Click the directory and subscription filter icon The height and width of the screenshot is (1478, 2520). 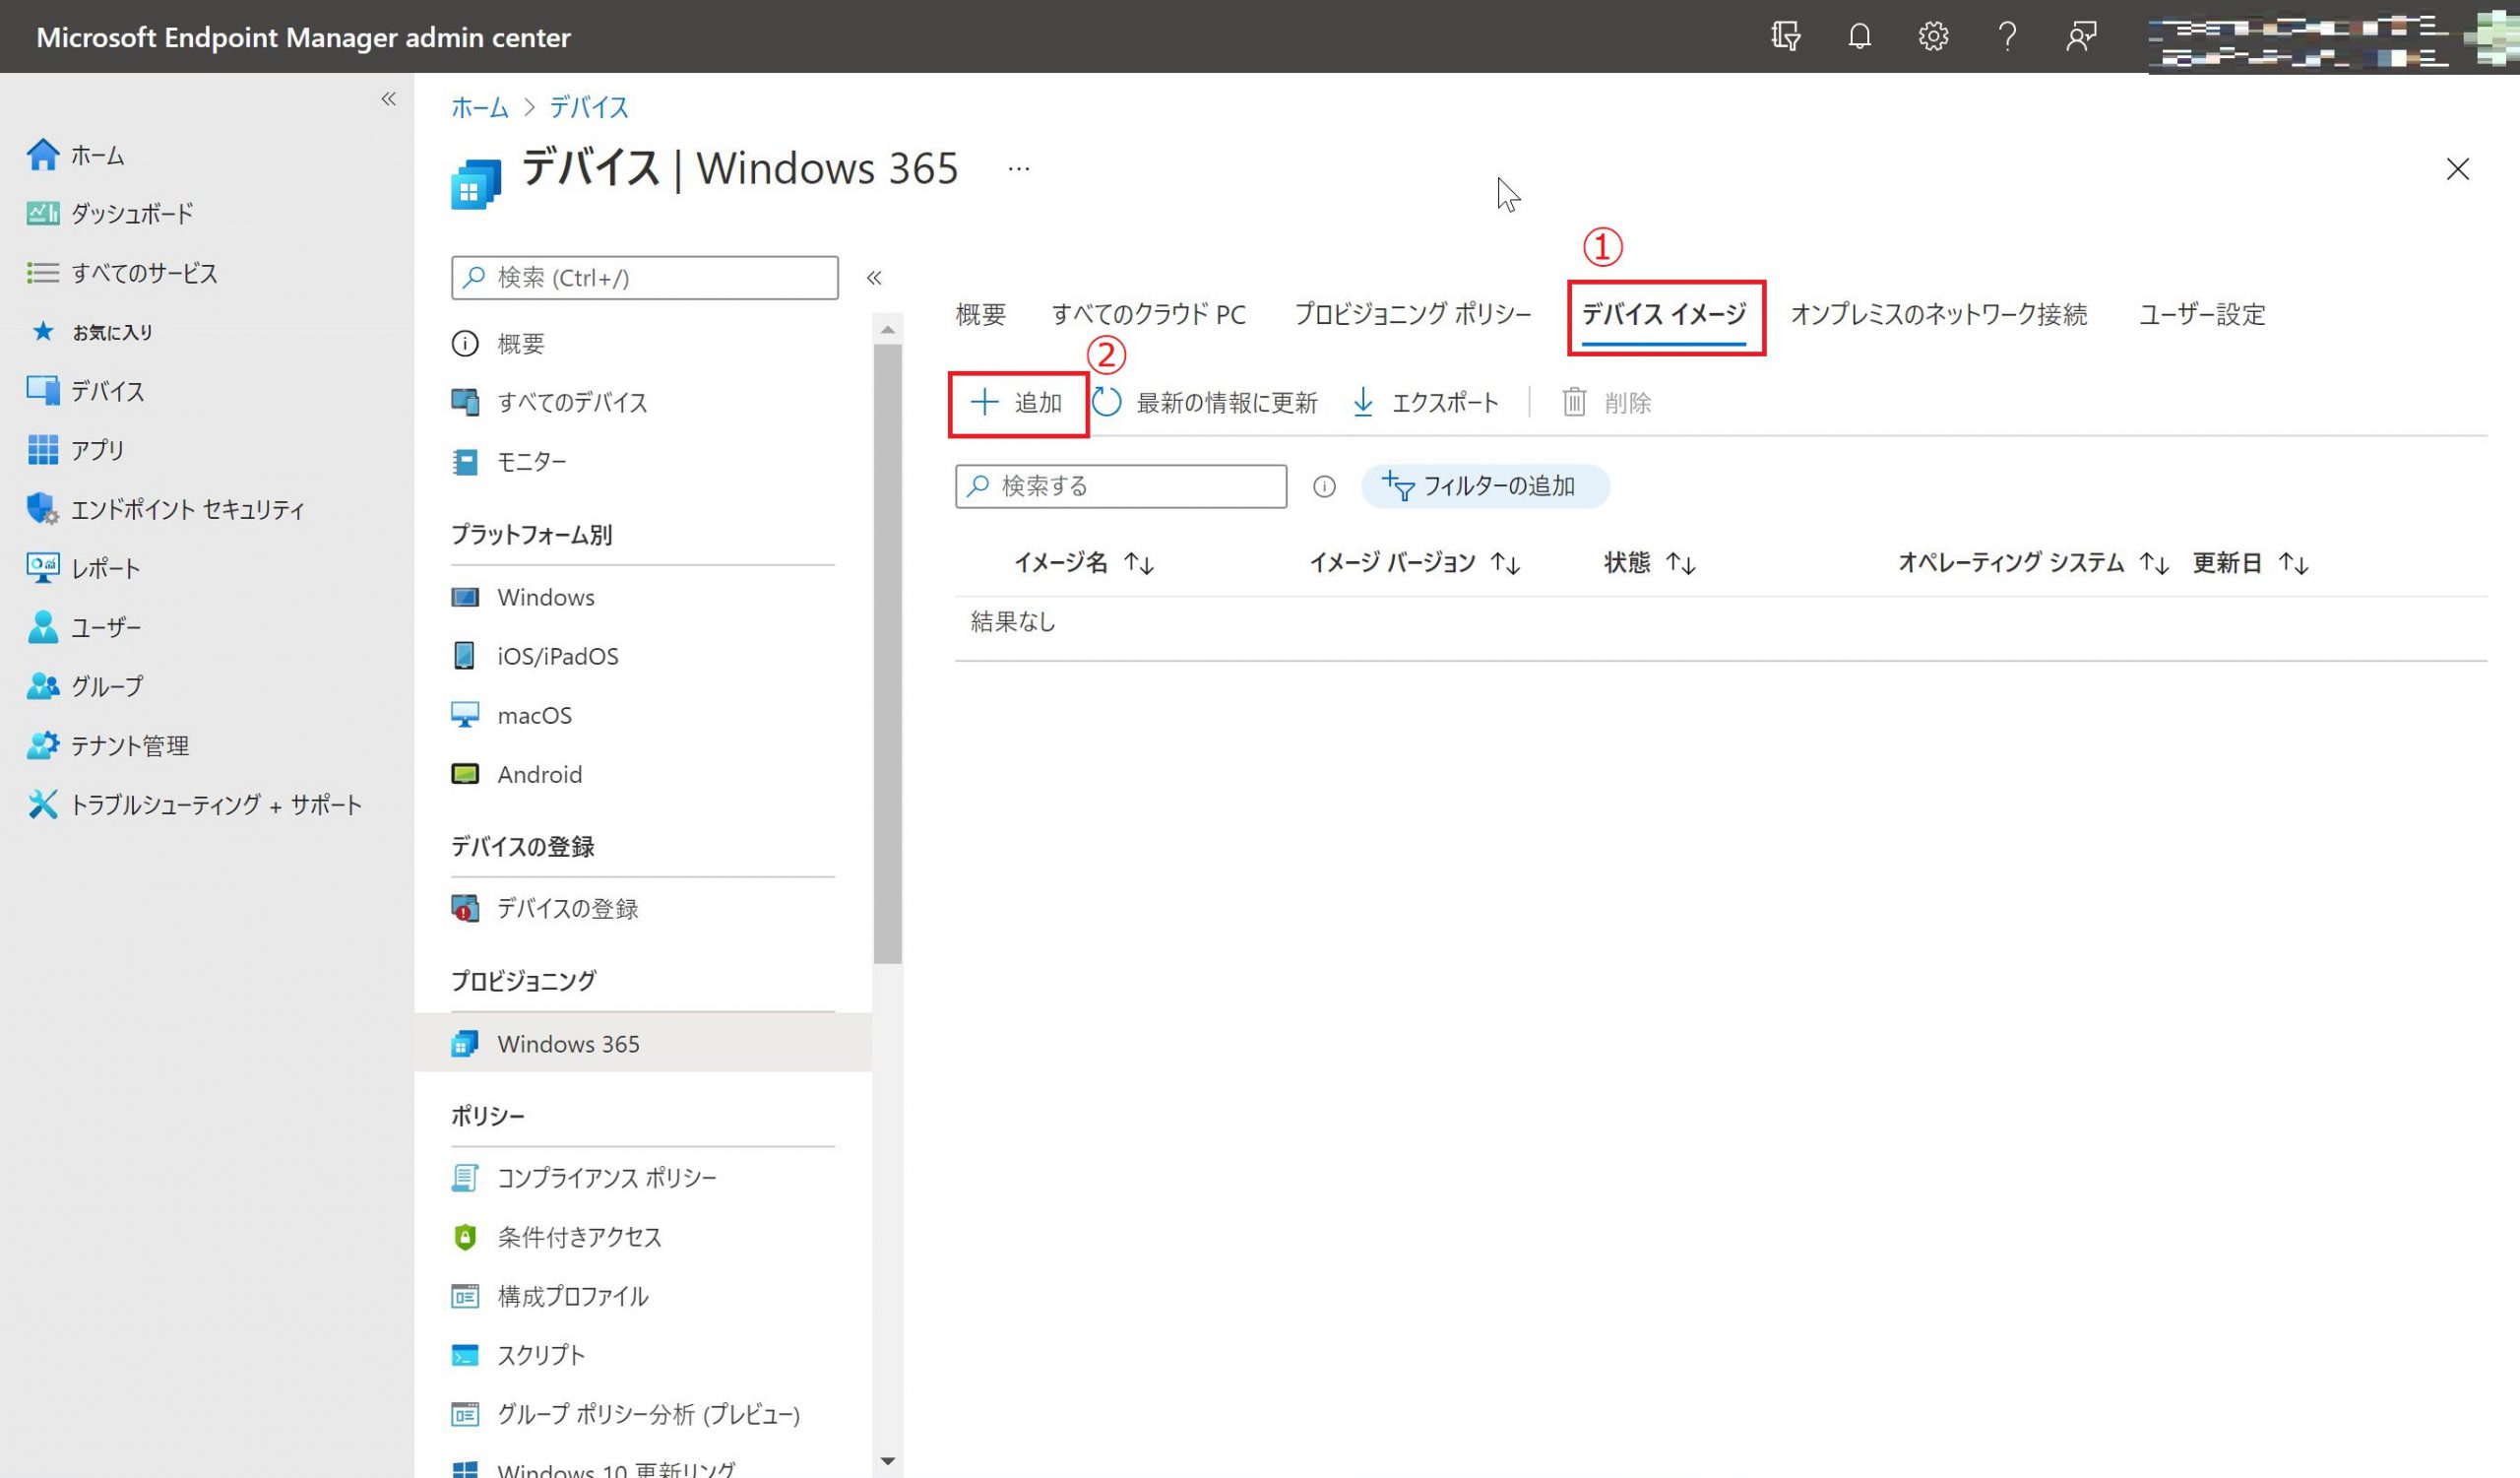point(1785,37)
